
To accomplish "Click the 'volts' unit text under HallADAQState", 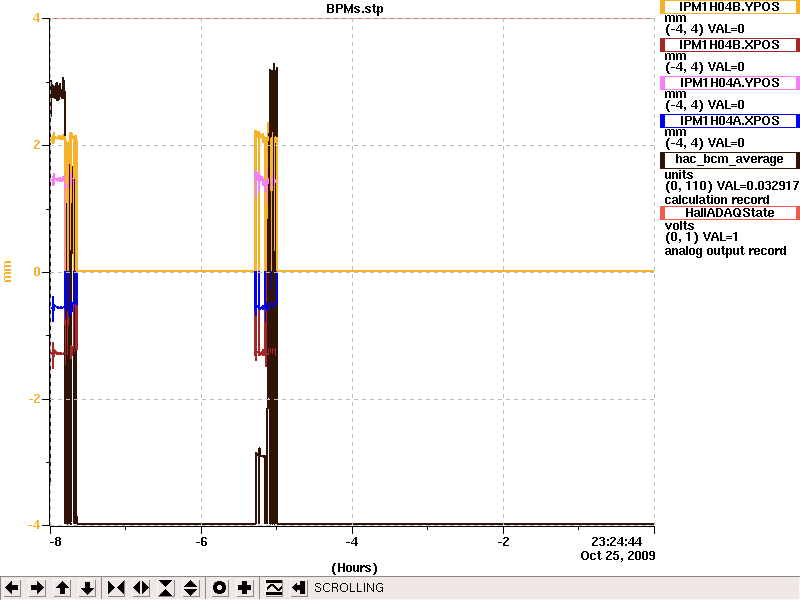I will click(x=679, y=226).
